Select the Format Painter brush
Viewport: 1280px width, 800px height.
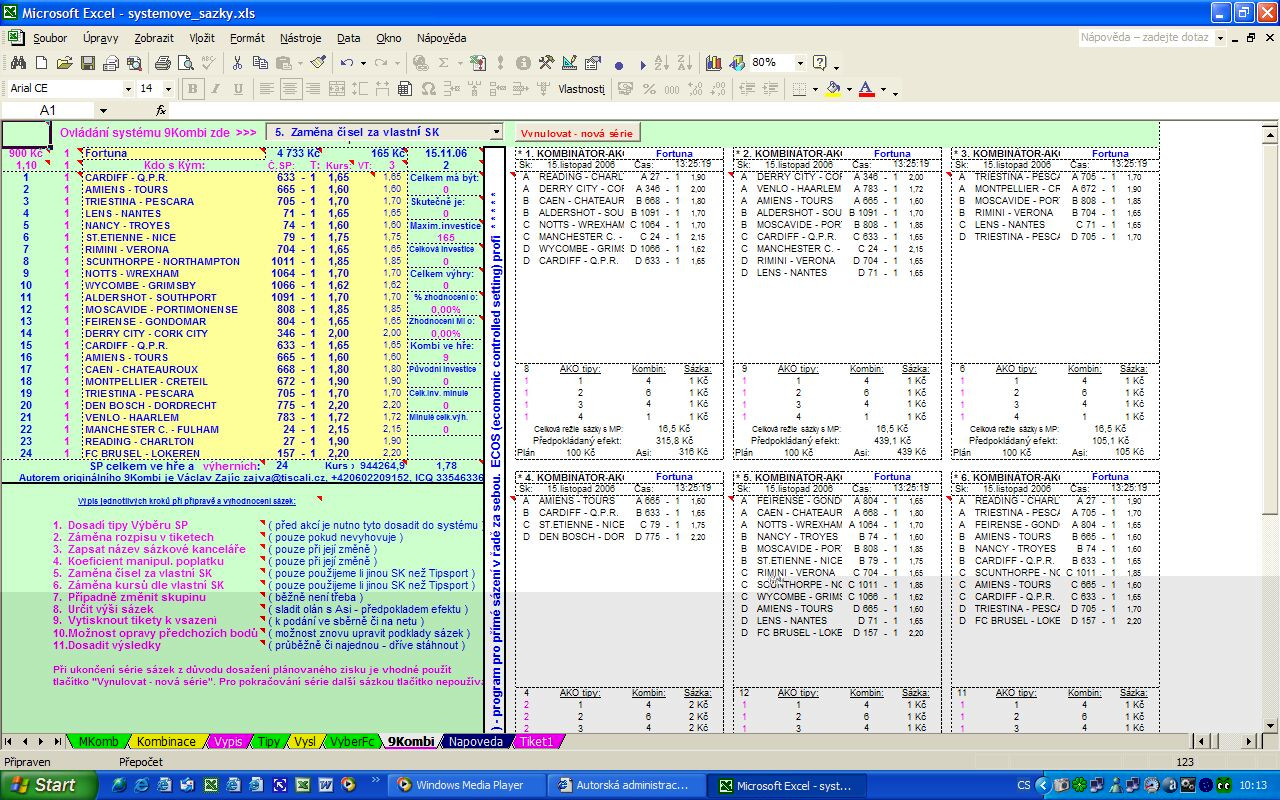(318, 63)
